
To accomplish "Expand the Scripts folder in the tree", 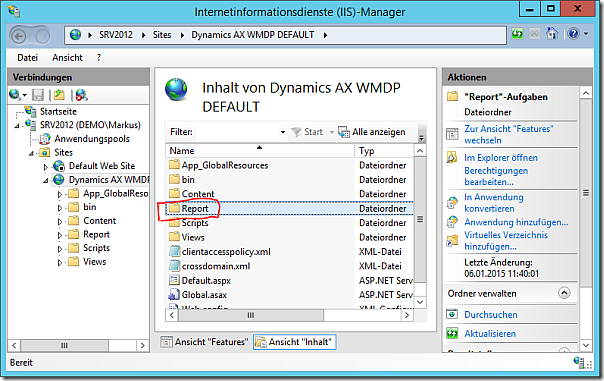I will (x=60, y=249).
